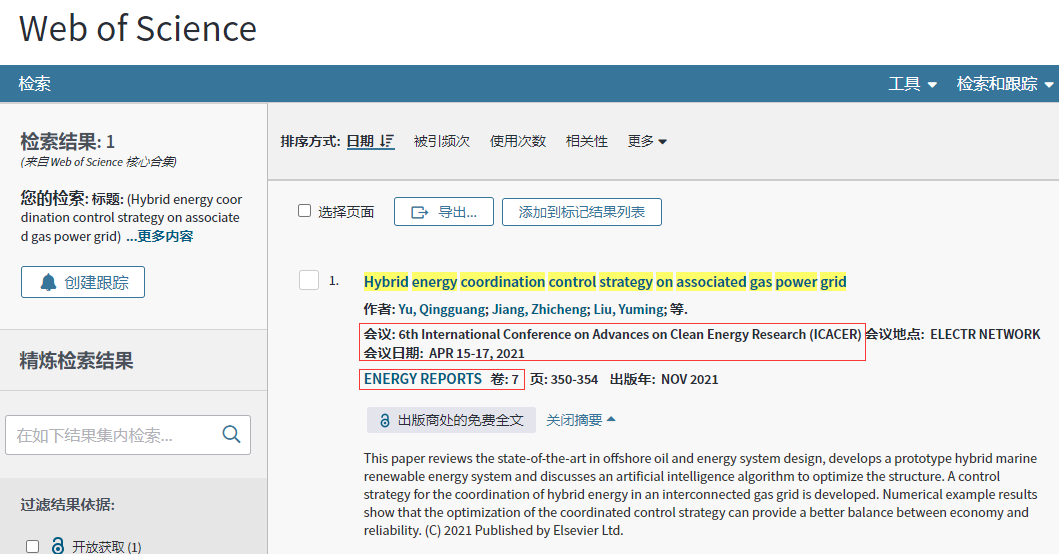Sort results by 被引频次
Image resolution: width=1059 pixels, height=554 pixels.
pyautogui.click(x=442, y=141)
